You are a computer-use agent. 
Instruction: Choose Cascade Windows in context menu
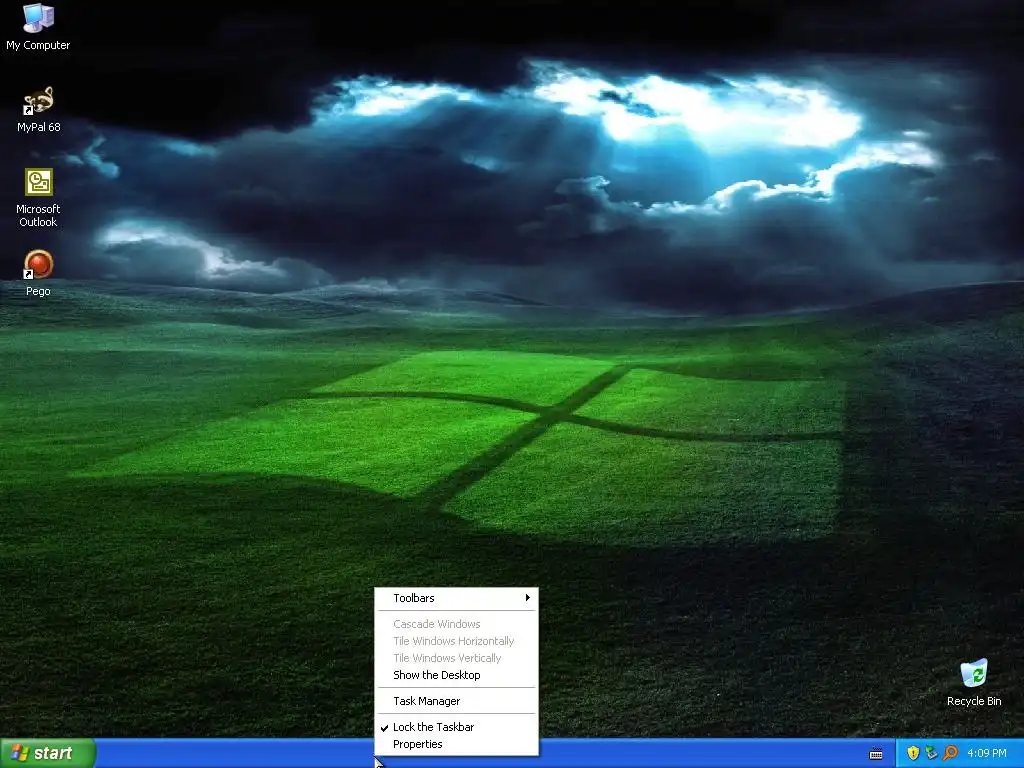point(456,624)
